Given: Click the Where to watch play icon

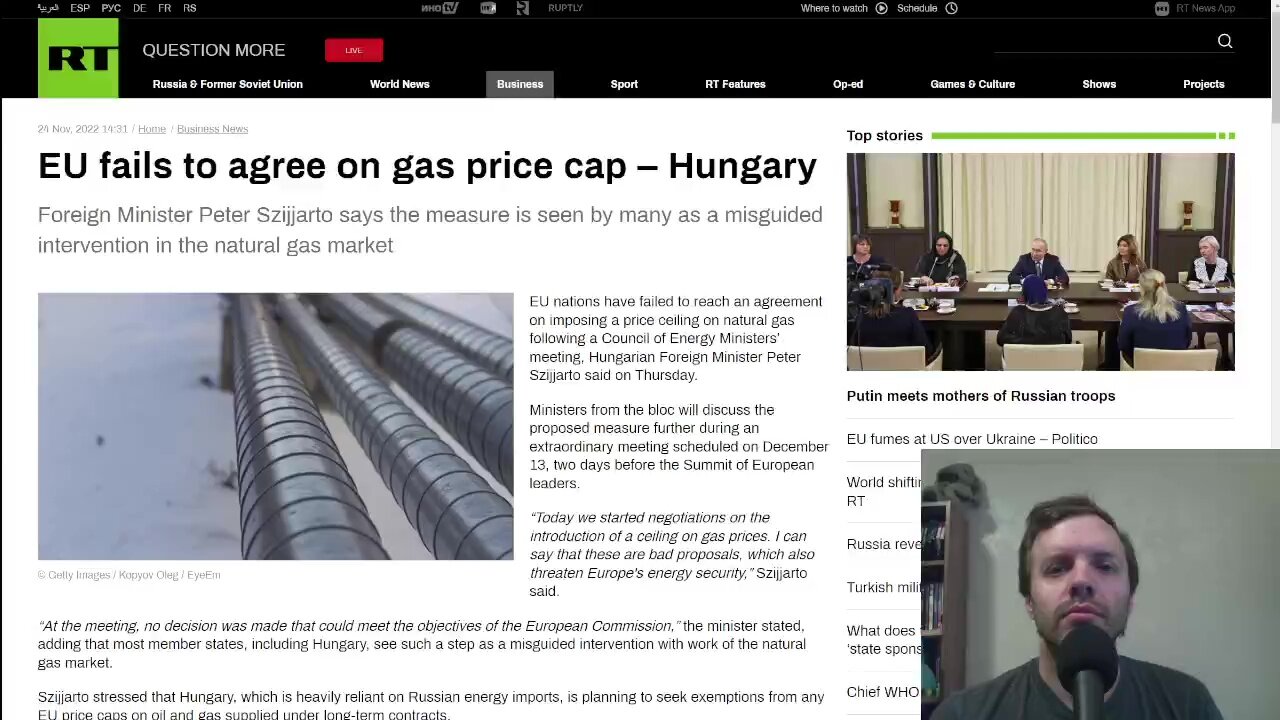Looking at the screenshot, I should pyautogui.click(x=881, y=8).
